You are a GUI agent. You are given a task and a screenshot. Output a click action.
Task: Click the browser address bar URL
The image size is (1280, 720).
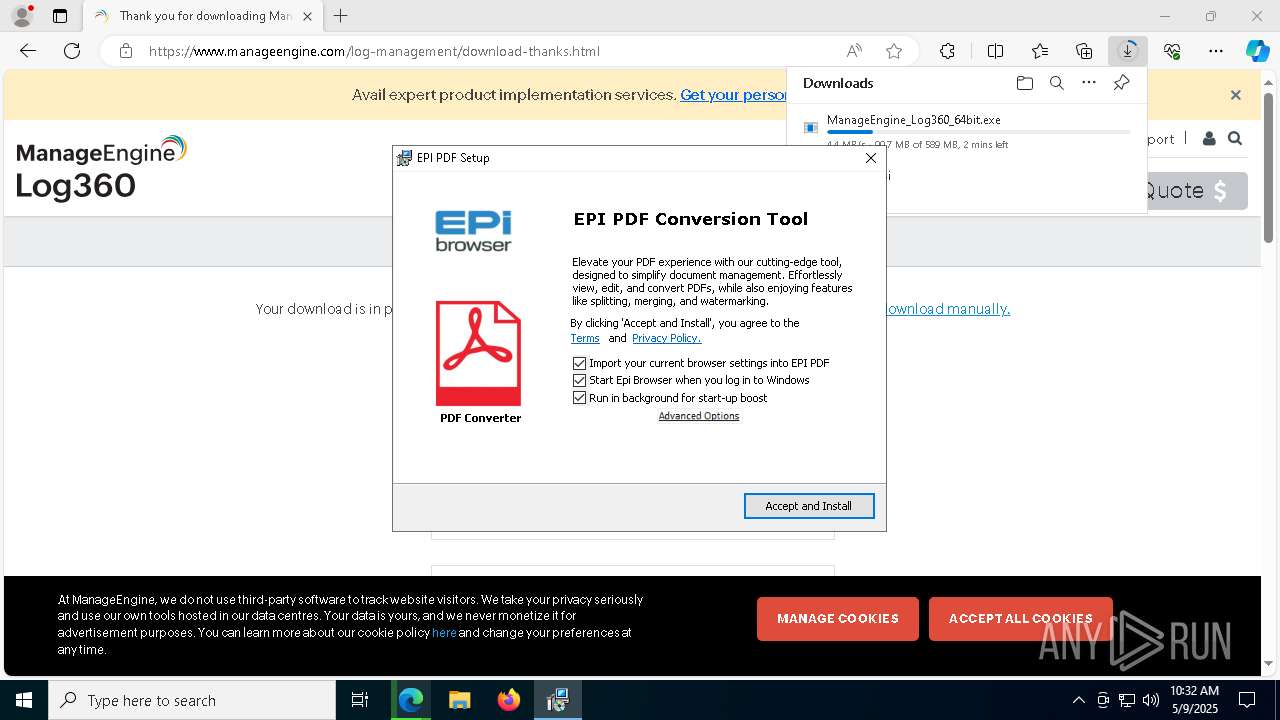coord(375,51)
